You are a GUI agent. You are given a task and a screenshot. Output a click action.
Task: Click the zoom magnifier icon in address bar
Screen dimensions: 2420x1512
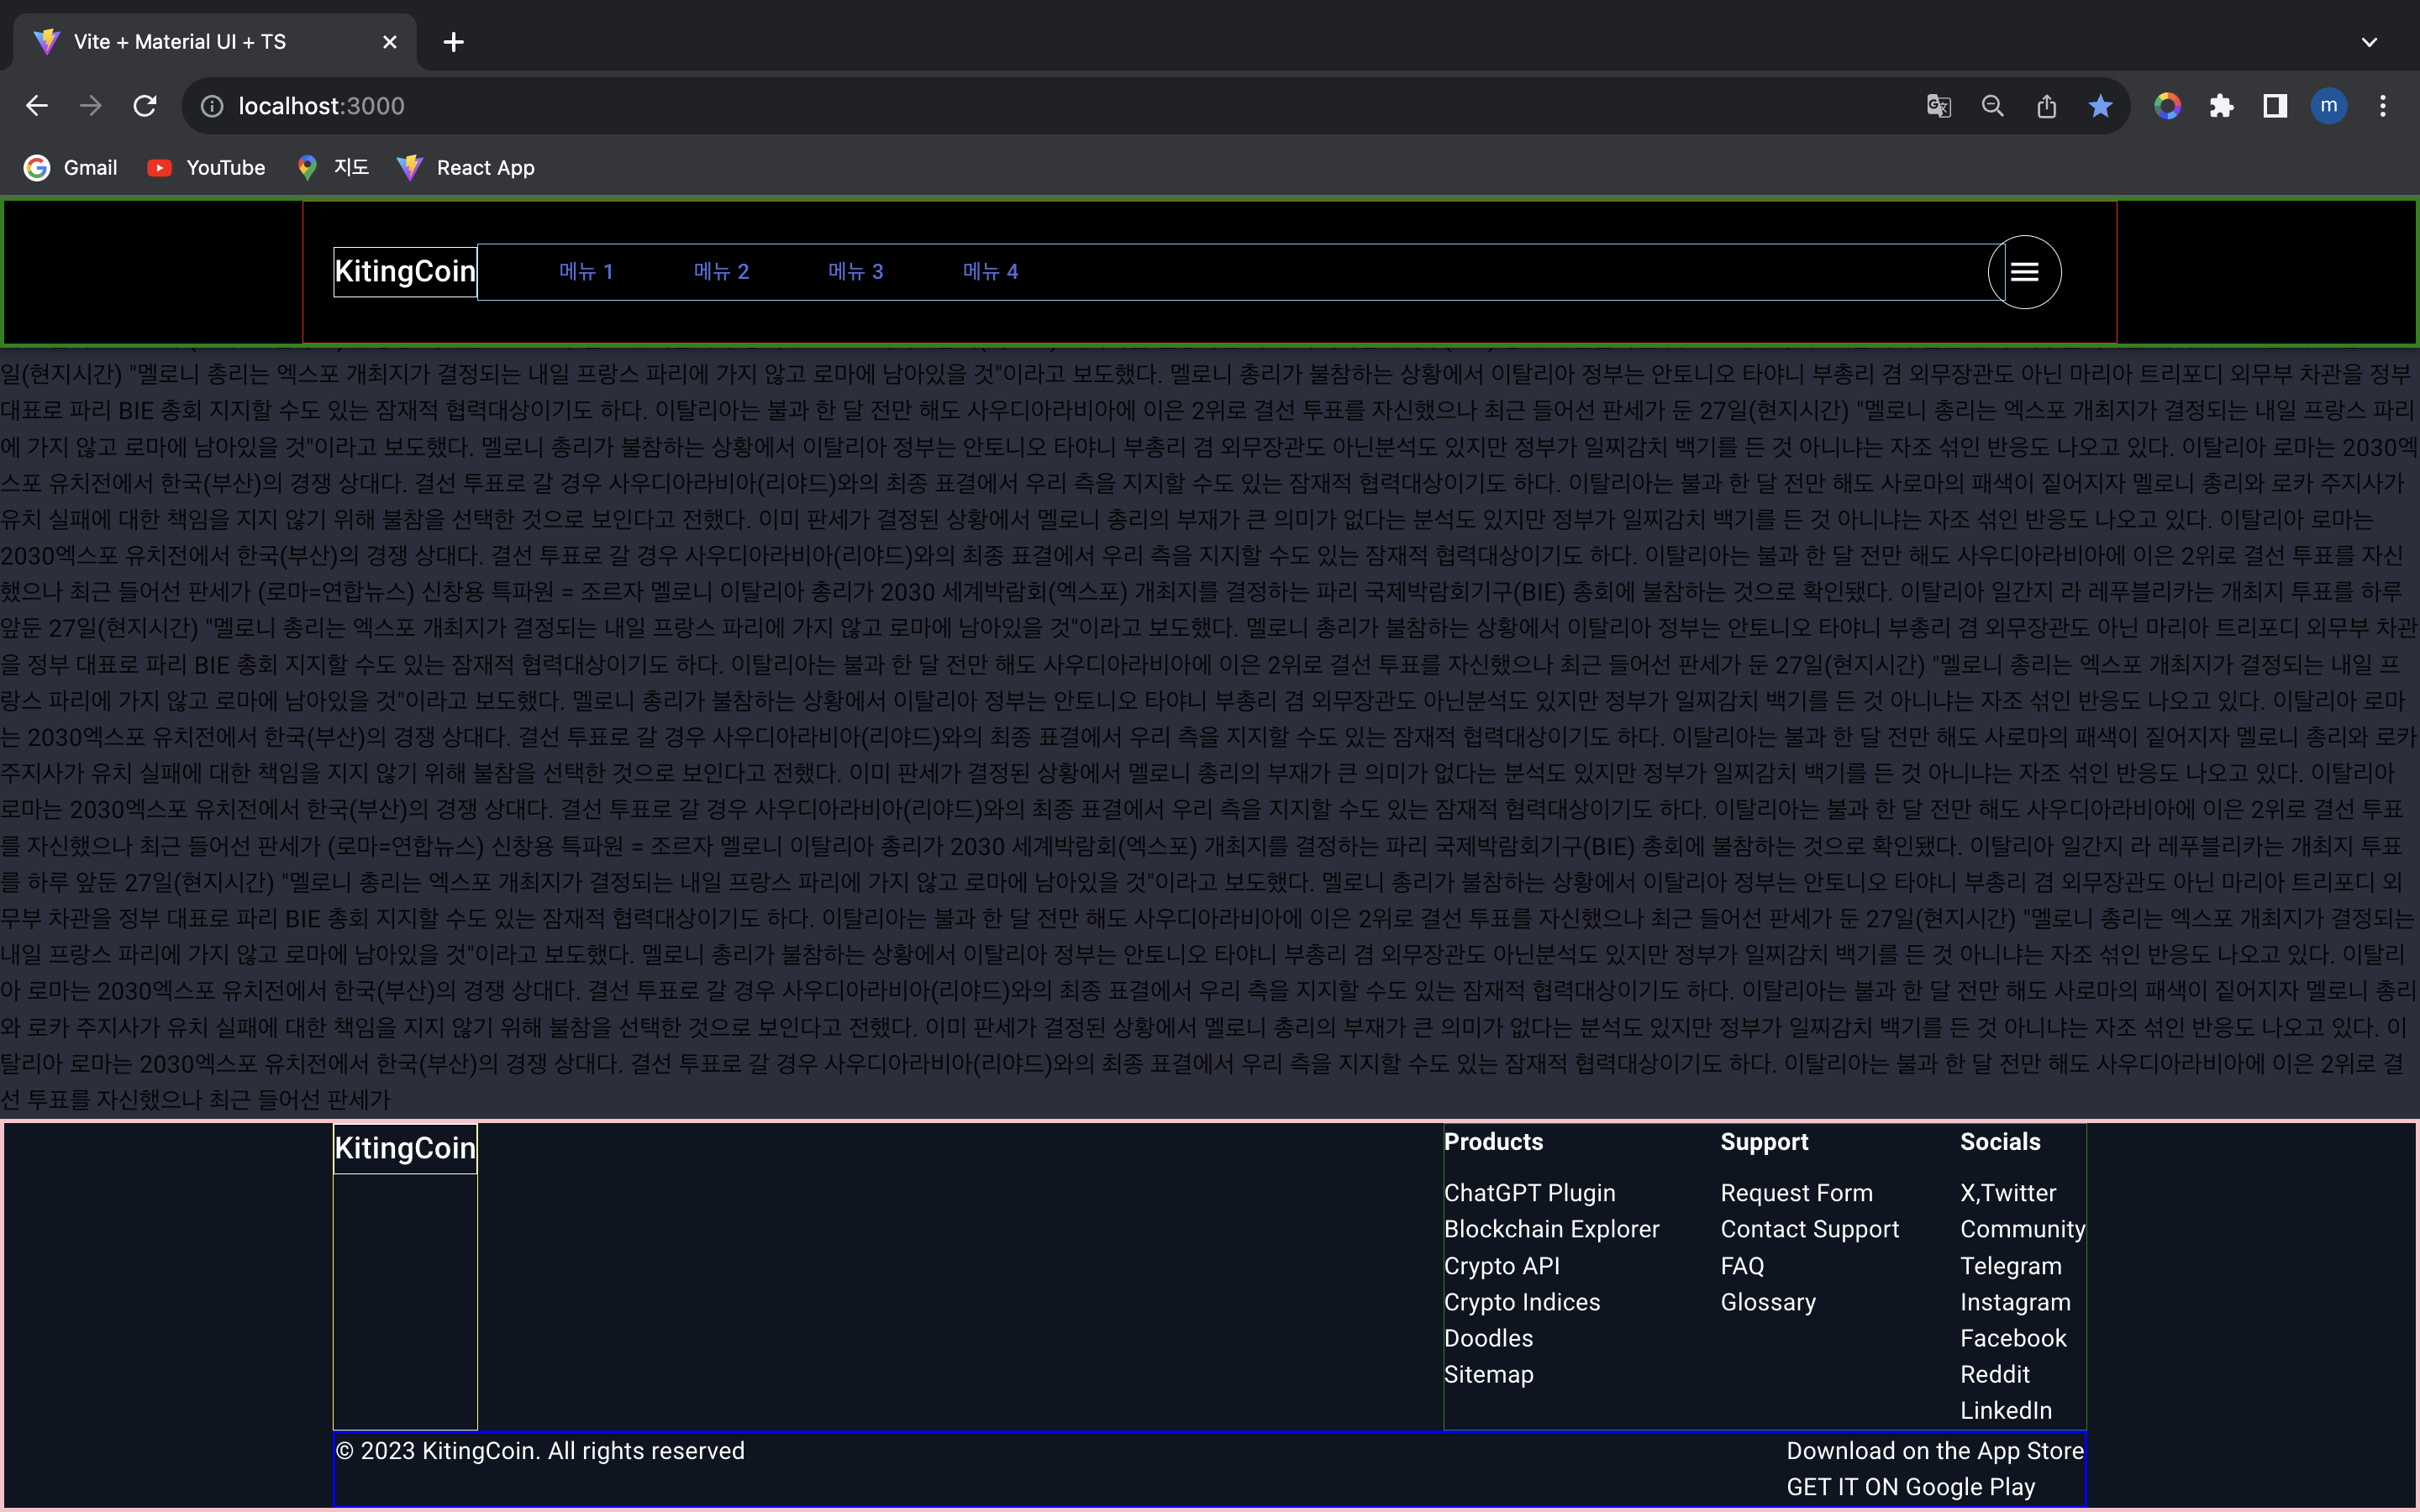(1992, 106)
